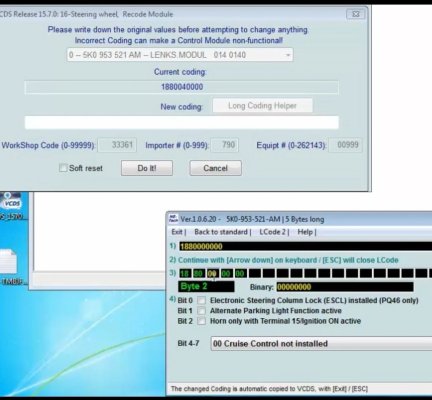The width and height of the screenshot is (432, 400).
Task: Tick Bit 2 Horn only with Terminal 15
Action: point(201,321)
